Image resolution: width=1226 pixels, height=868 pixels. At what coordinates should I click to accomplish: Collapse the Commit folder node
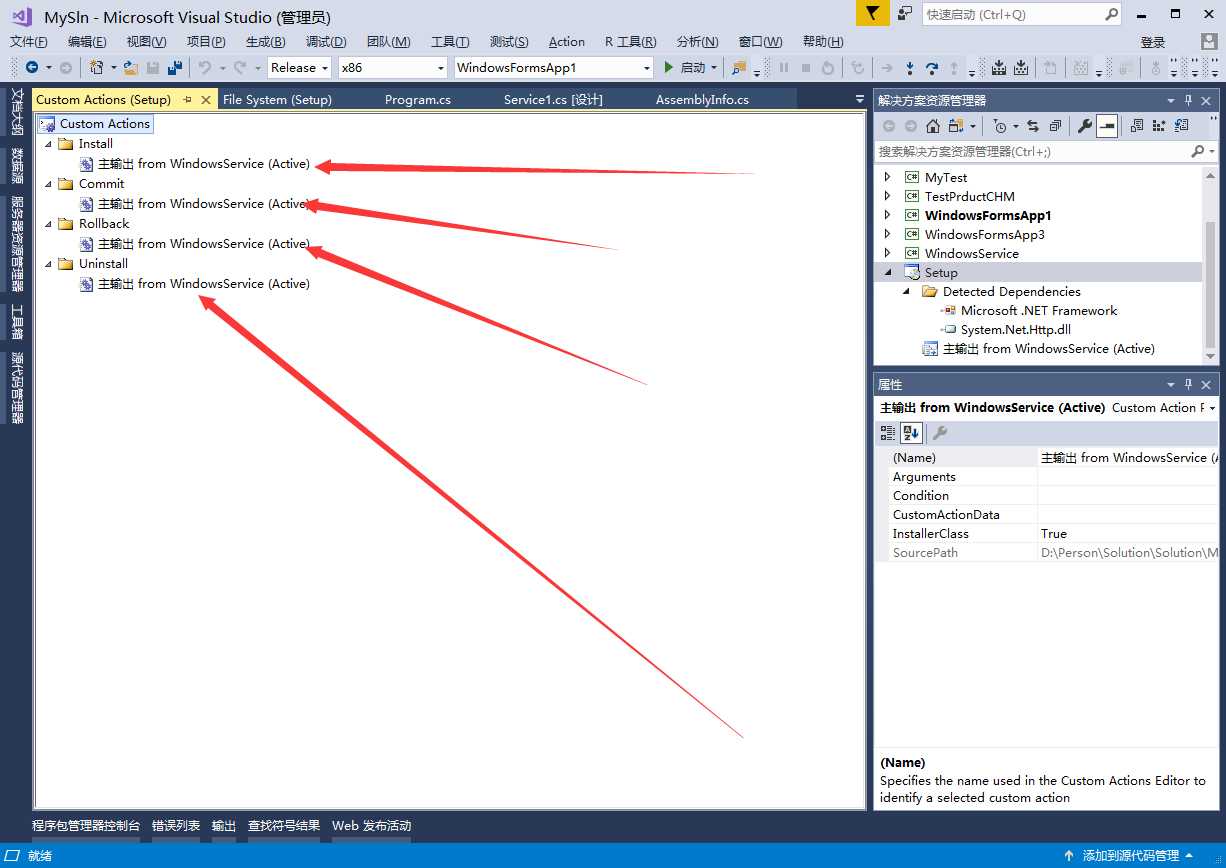(50, 184)
